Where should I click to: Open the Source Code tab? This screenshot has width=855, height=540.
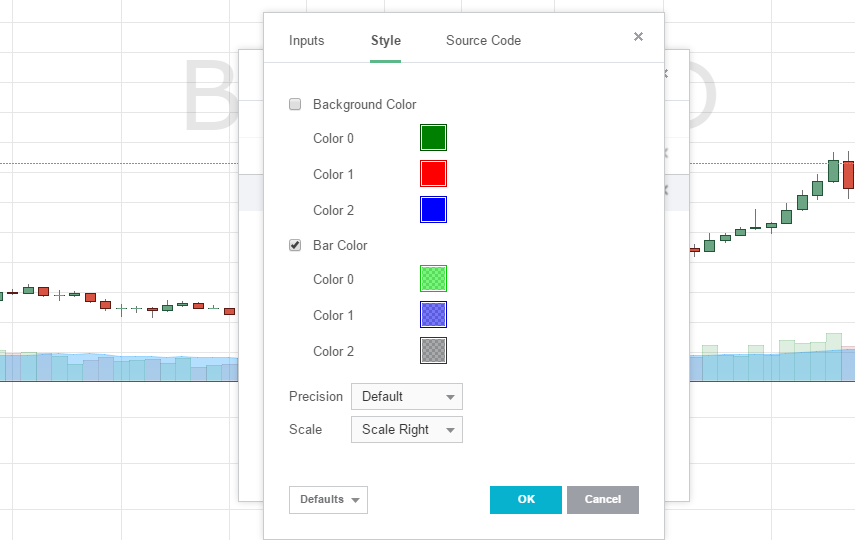(483, 41)
